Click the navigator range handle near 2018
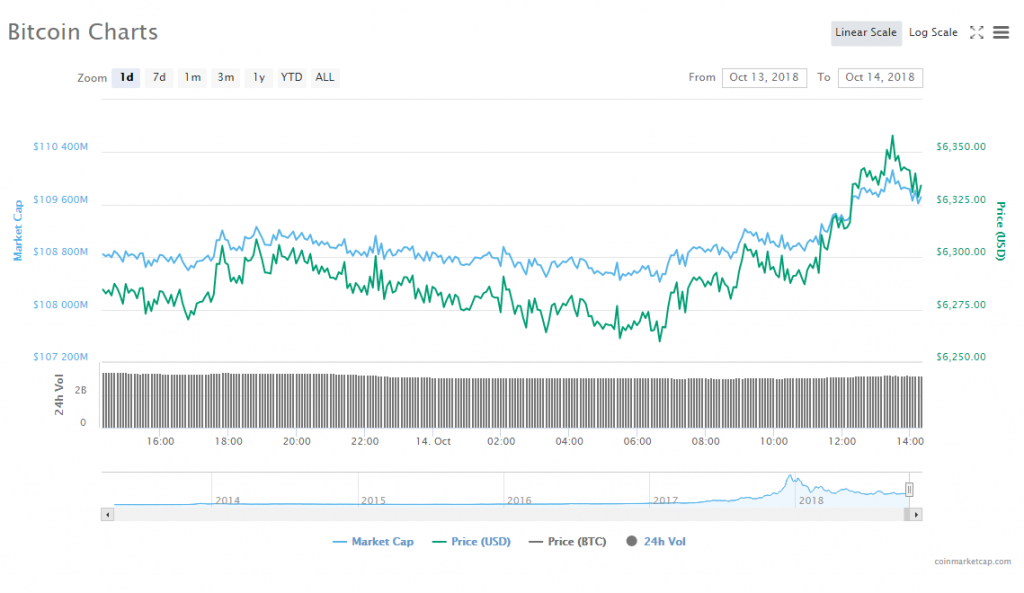Viewport: 1024px width, 593px height. 909,489
